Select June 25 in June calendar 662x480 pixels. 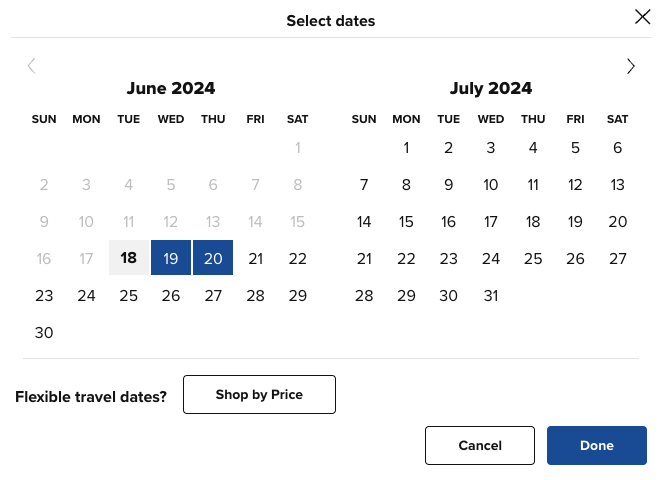point(128,295)
